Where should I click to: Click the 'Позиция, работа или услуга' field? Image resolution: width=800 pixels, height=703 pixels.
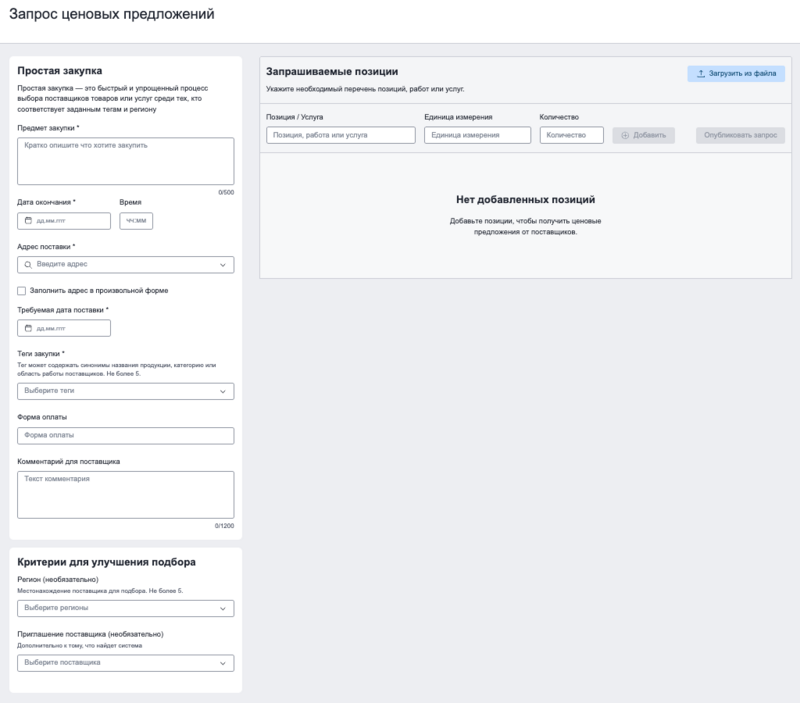pyautogui.click(x=340, y=135)
